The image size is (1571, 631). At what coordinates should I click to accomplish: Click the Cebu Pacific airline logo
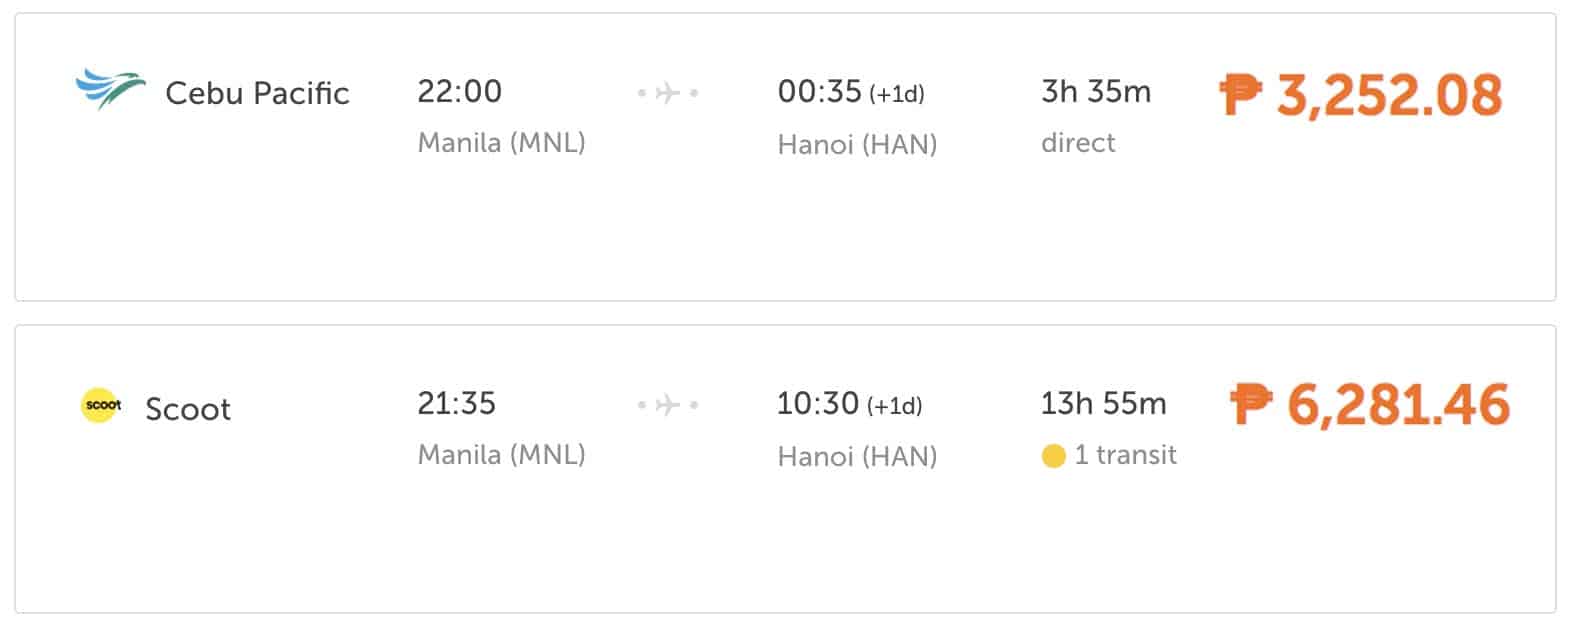[x=110, y=90]
